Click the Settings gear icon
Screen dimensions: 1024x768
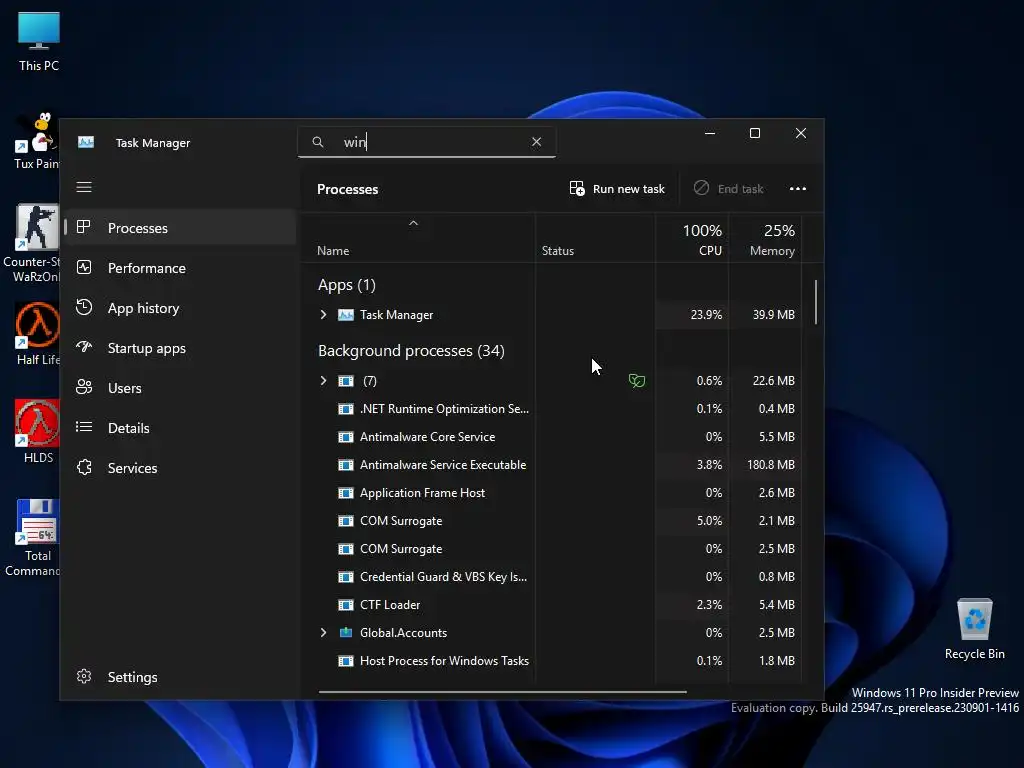(x=84, y=676)
